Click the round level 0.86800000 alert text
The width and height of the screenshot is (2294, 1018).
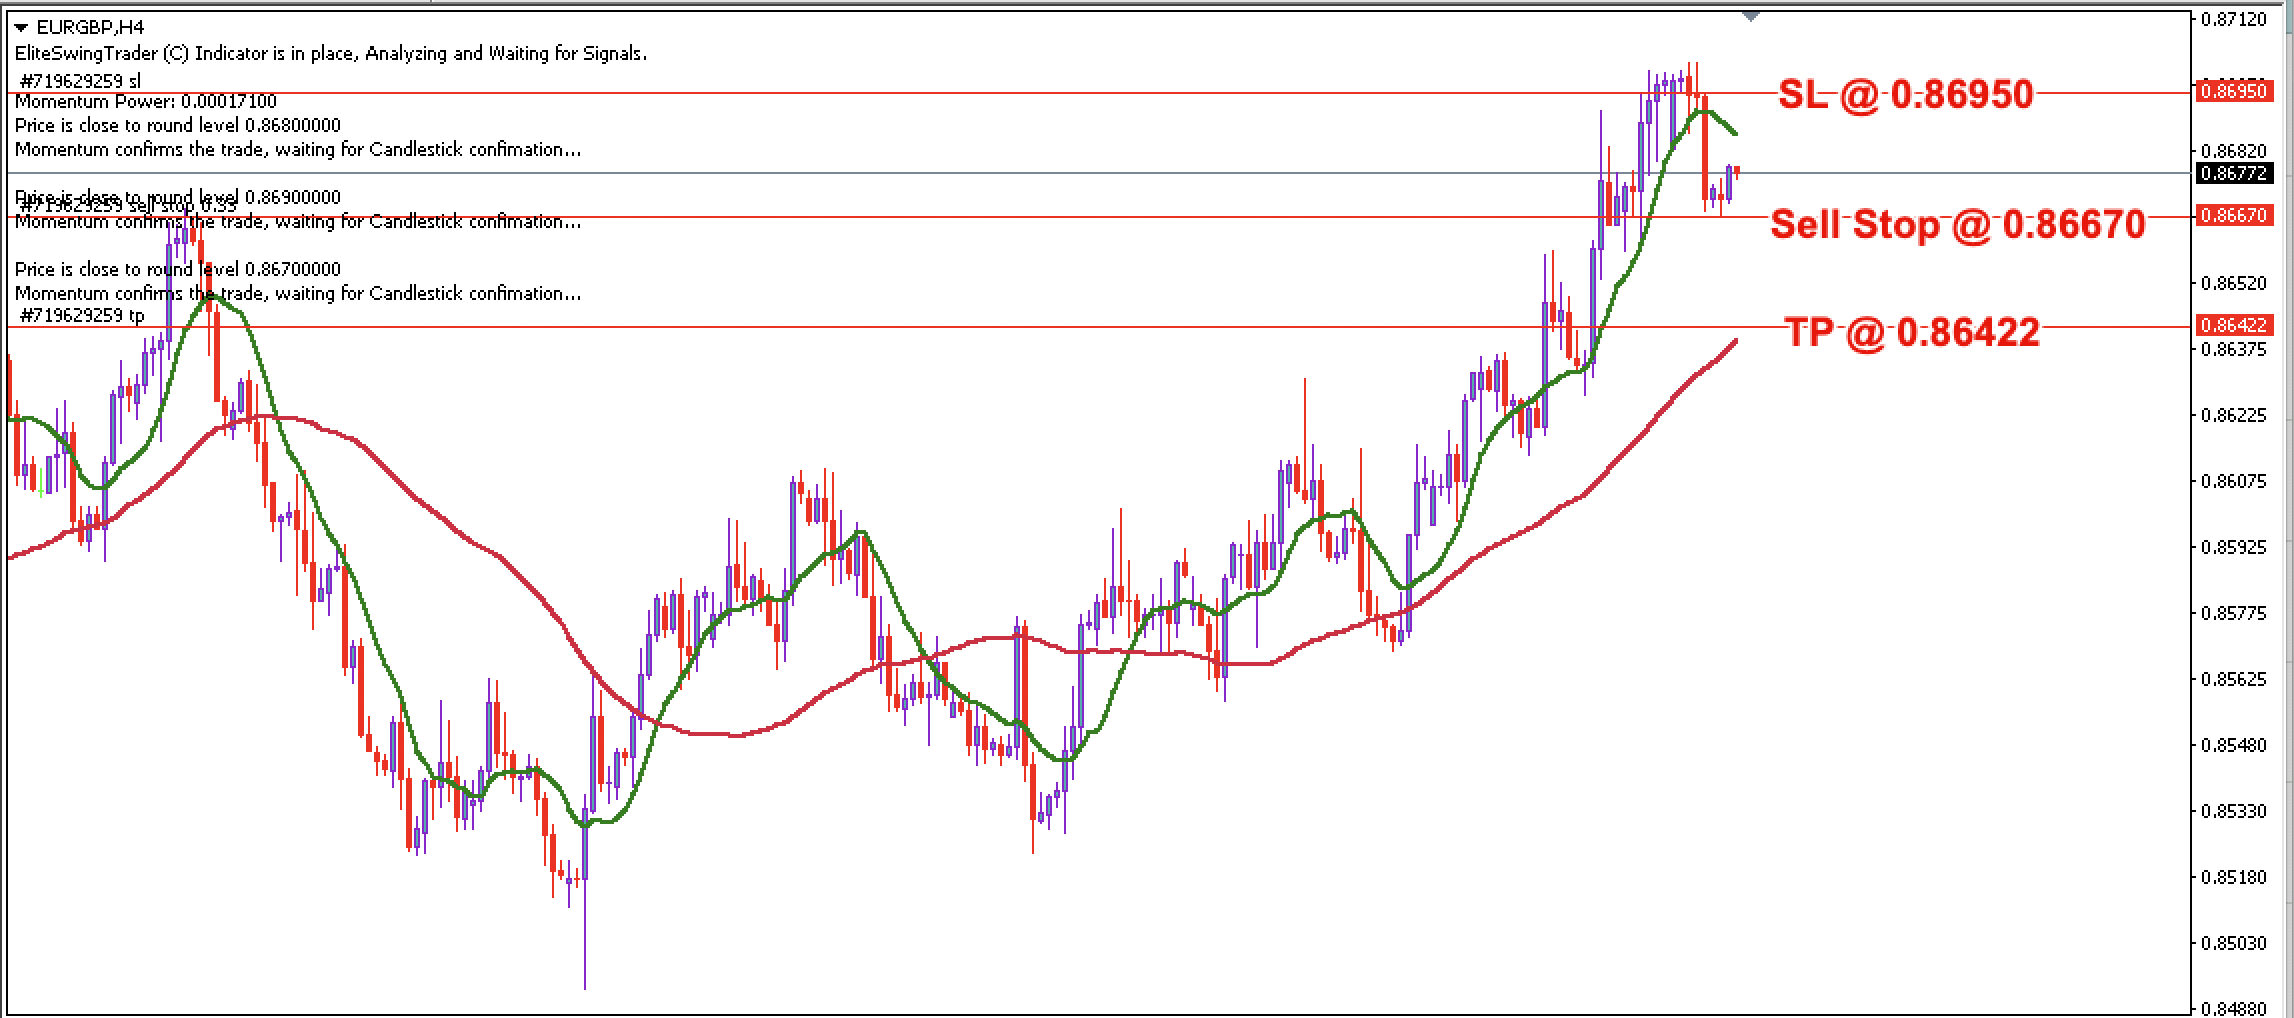pyautogui.click(x=179, y=125)
